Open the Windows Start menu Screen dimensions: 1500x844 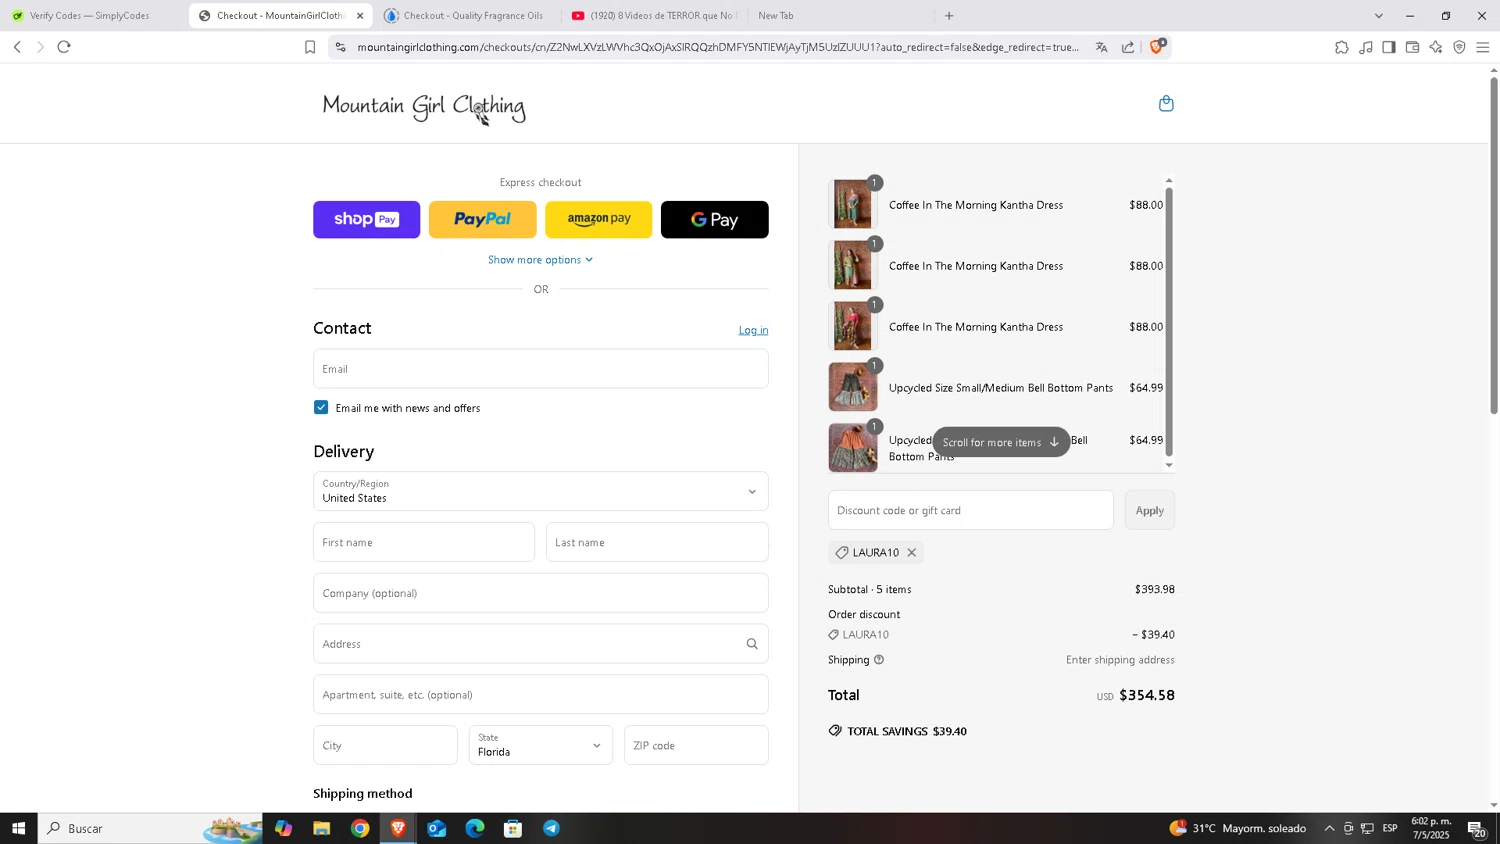pos(18,828)
